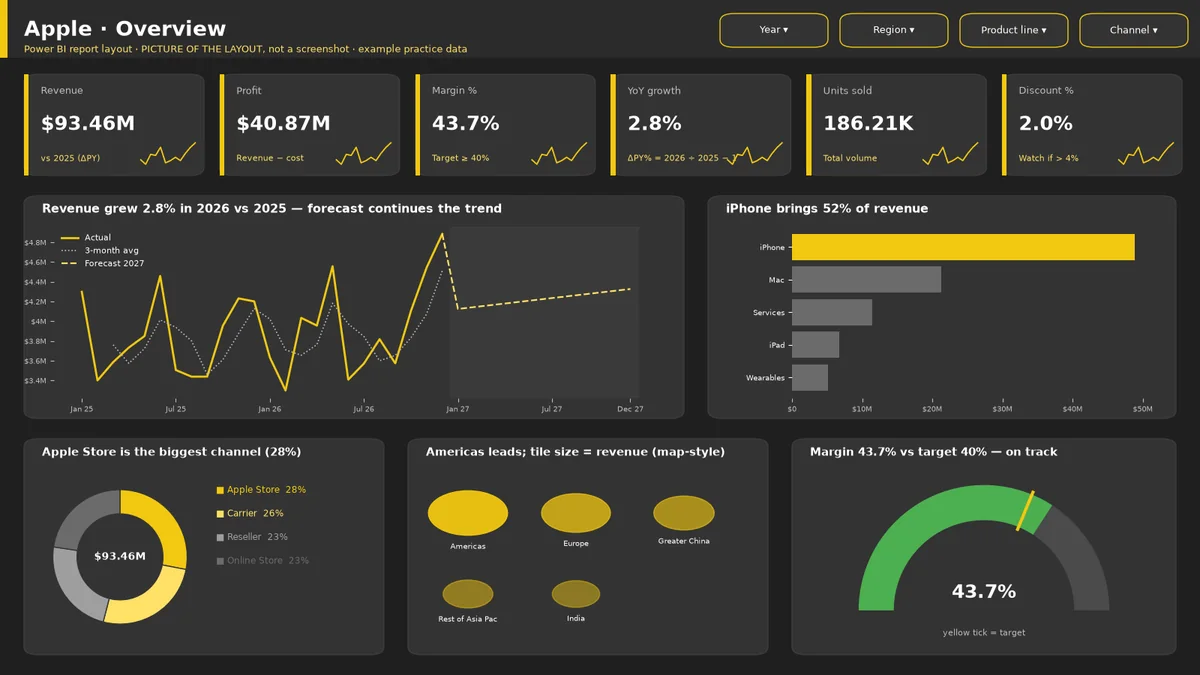The image size is (1200, 675).
Task: Click the Reseller legend swatch
Action: (x=220, y=537)
